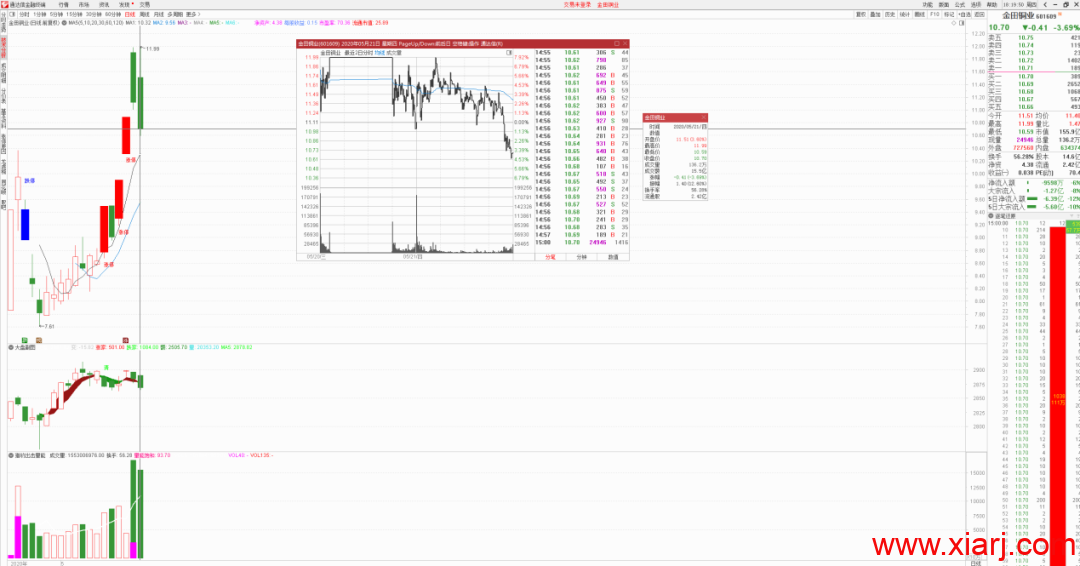Switch chart period to 15分钟
1080x566 pixels.
coord(74,14)
